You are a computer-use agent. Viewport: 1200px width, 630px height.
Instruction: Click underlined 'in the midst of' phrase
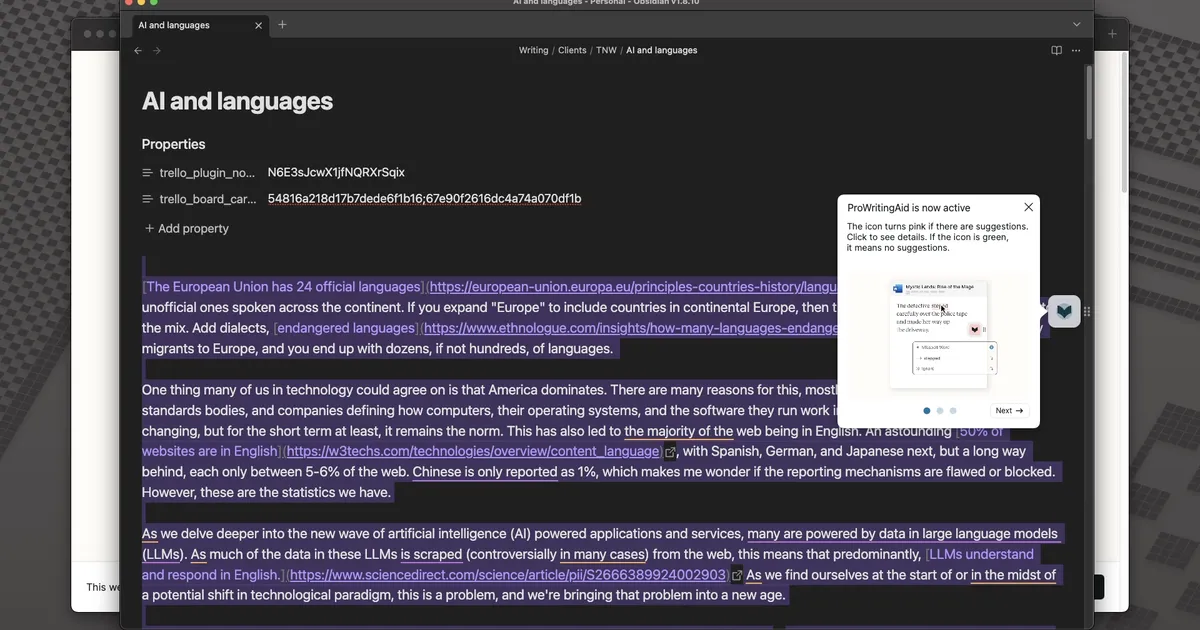(1013, 575)
